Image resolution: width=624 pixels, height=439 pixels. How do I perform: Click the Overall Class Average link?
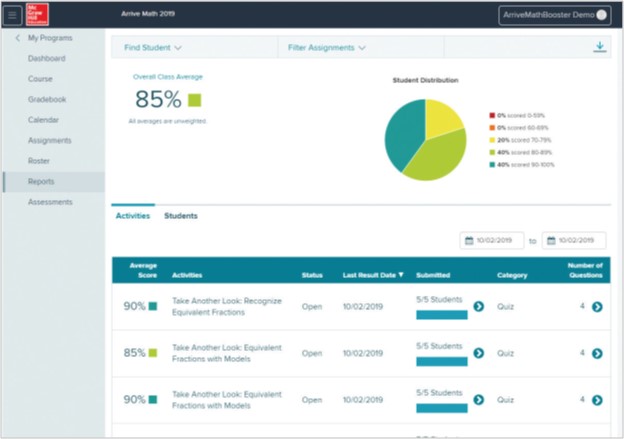[168, 77]
